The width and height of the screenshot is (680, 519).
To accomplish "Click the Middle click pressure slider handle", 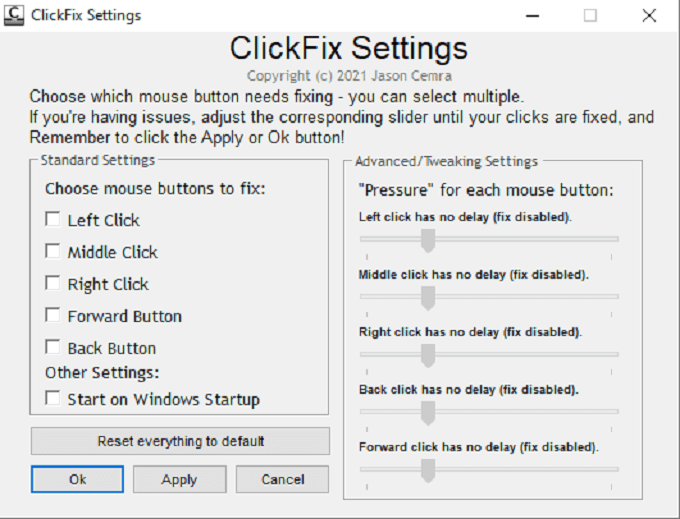I will tap(428, 297).
